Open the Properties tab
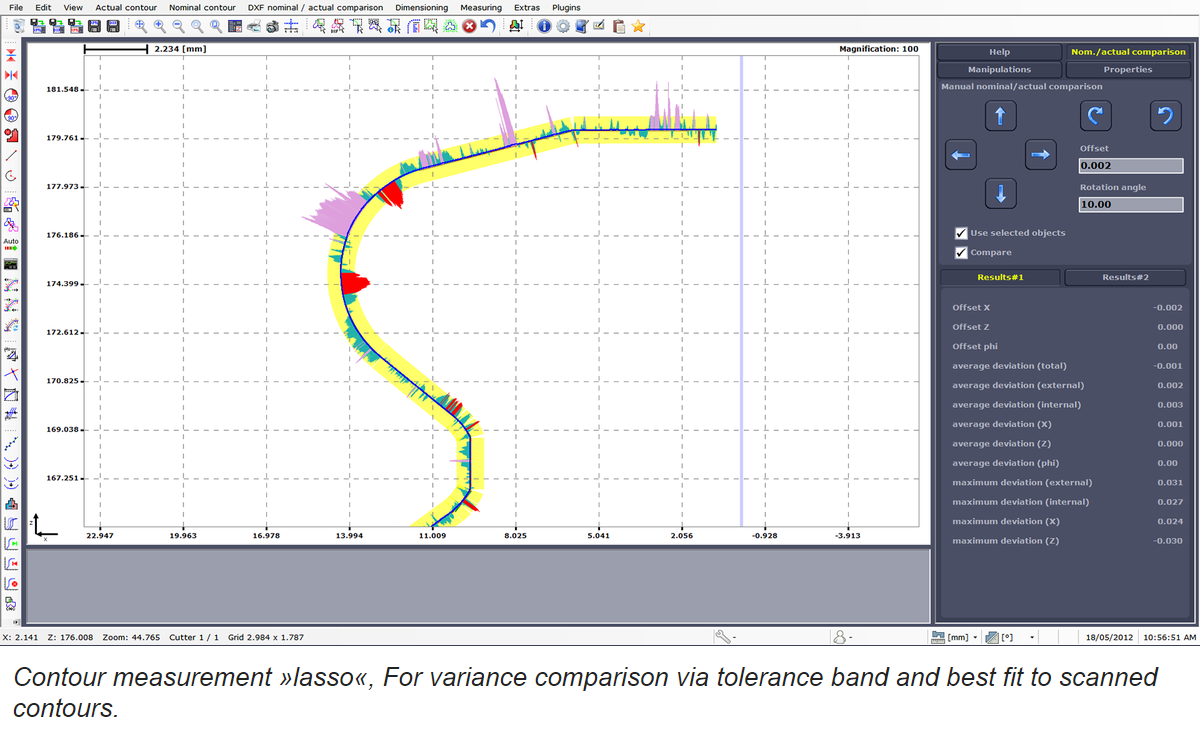The image size is (1200, 730). [1128, 70]
